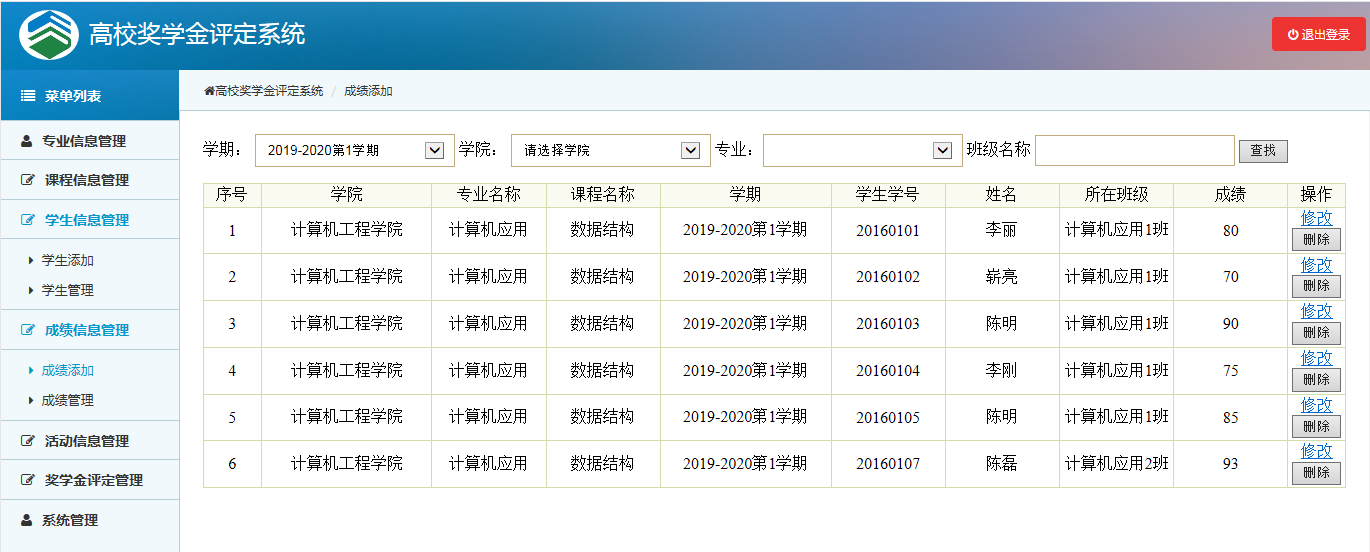Screen dimensions: 1370x552
Task: Click the list icon beside 菜单列表
Action: click(x=28, y=96)
